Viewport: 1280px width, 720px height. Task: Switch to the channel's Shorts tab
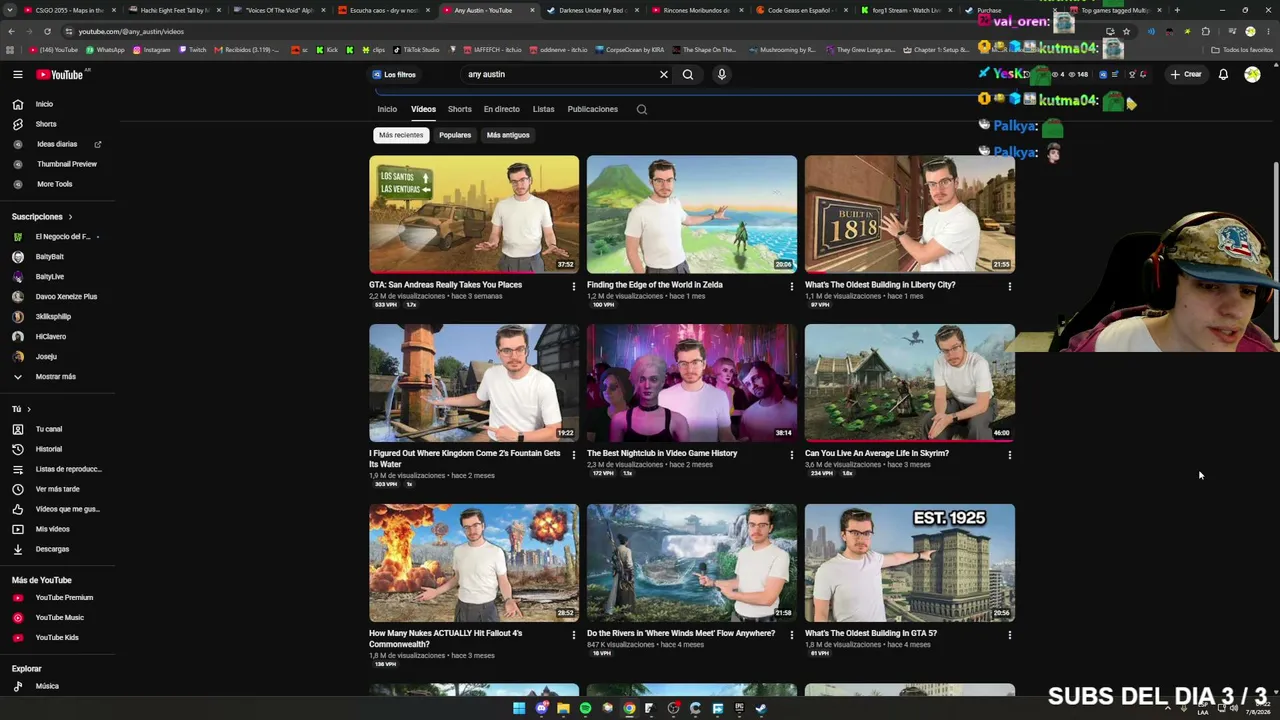coord(460,109)
